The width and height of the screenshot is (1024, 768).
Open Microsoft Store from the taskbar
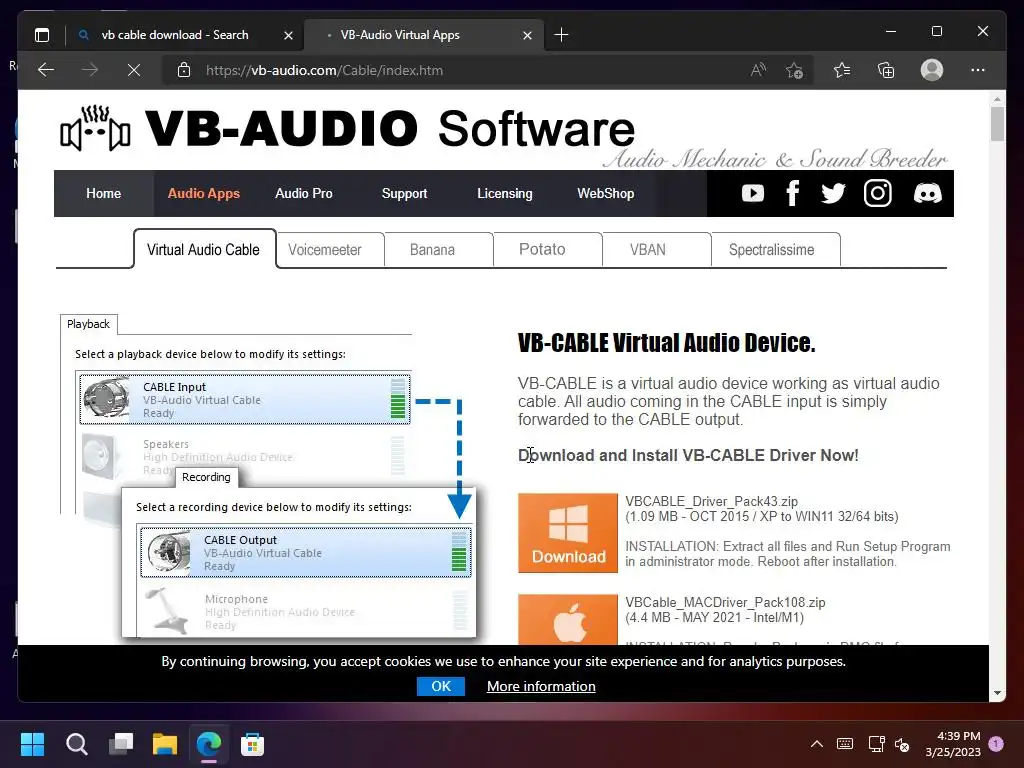[252, 744]
